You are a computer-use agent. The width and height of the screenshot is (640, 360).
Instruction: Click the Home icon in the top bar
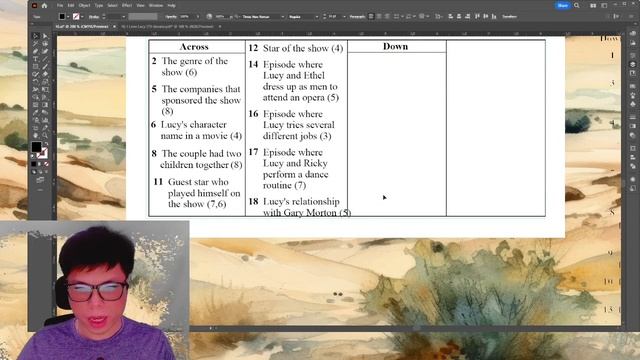pyautogui.click(x=44, y=6)
